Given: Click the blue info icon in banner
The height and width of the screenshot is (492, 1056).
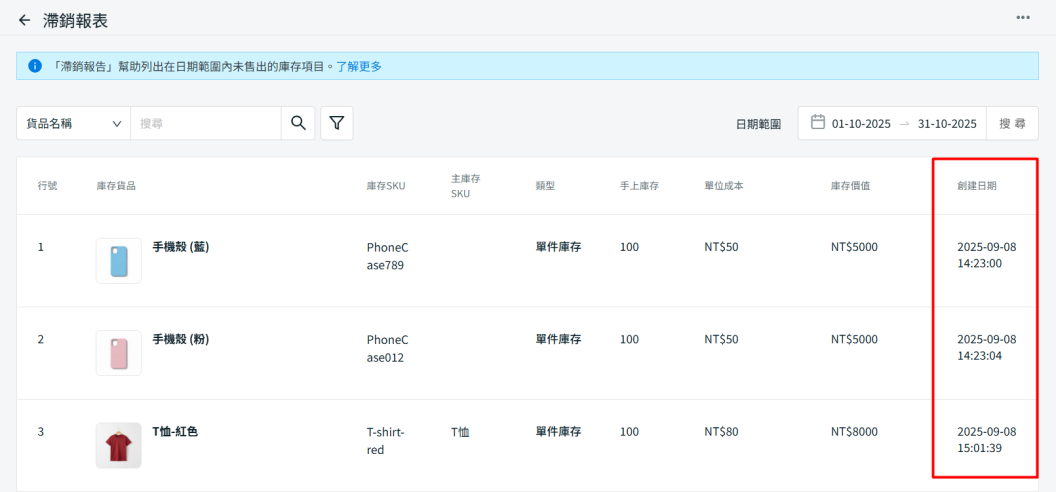Looking at the screenshot, I should pos(35,66).
